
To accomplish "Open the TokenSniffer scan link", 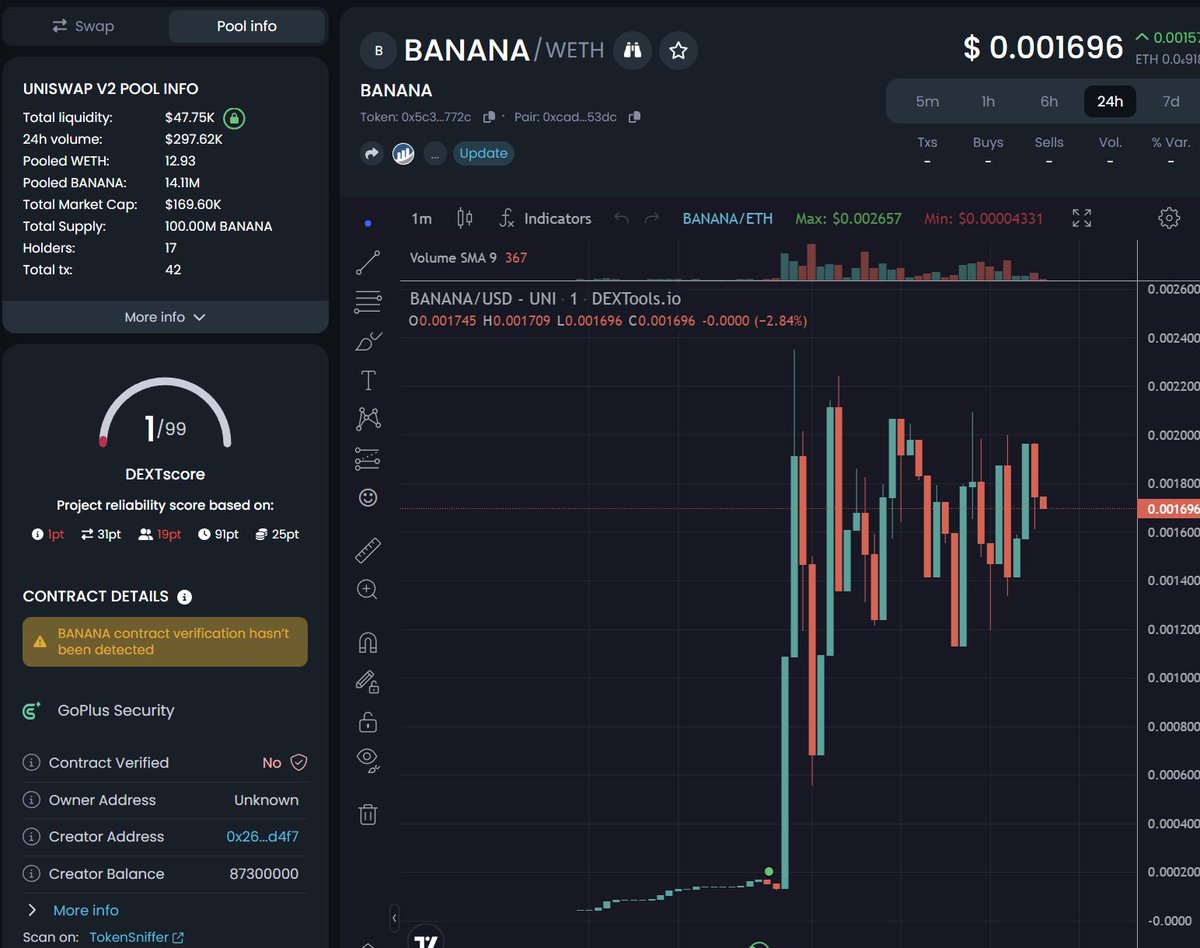I will (137, 937).
